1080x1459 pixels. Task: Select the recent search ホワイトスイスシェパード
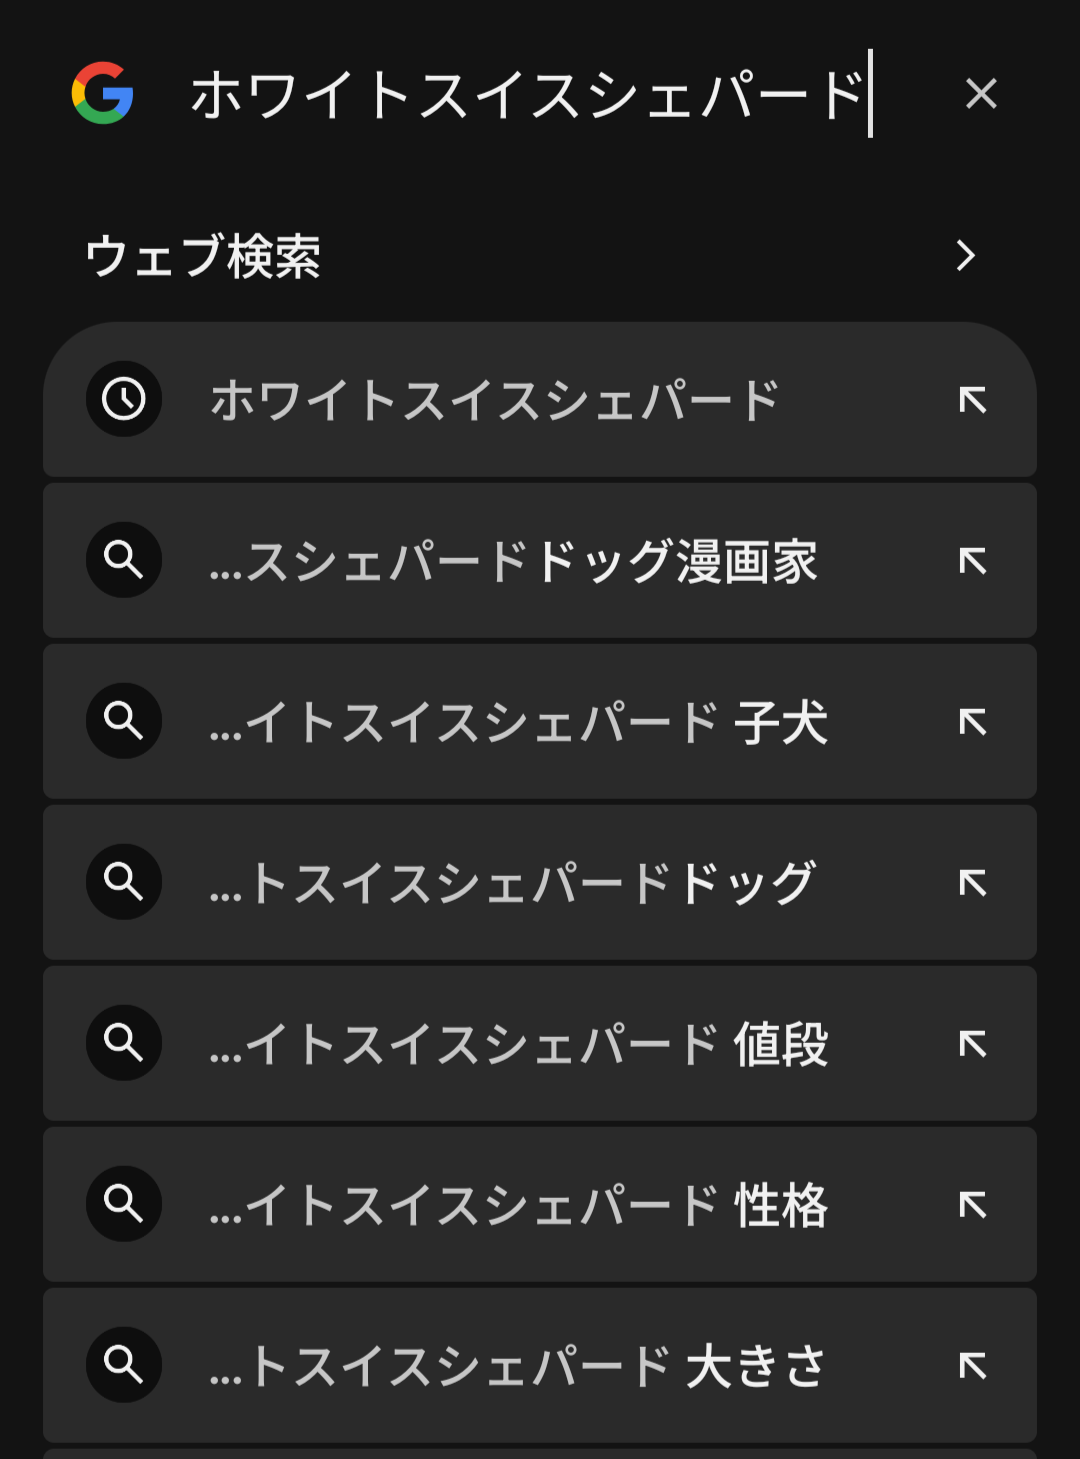[x=494, y=400]
